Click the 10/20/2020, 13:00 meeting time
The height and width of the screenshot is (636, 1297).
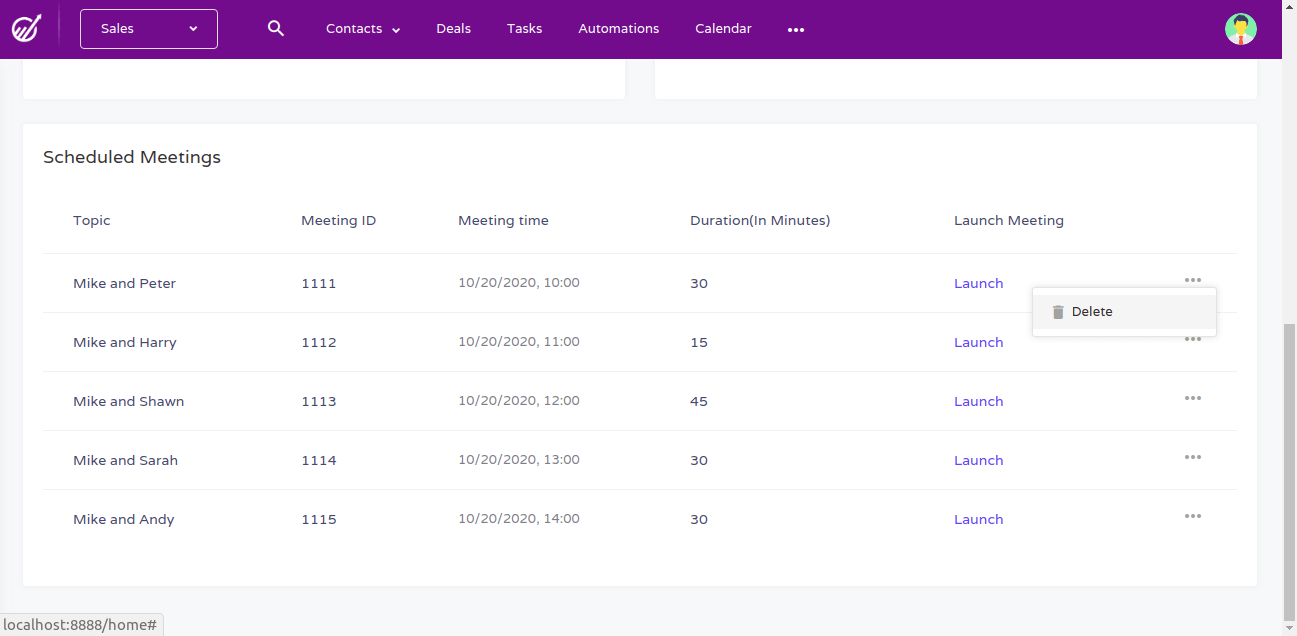click(x=519, y=460)
